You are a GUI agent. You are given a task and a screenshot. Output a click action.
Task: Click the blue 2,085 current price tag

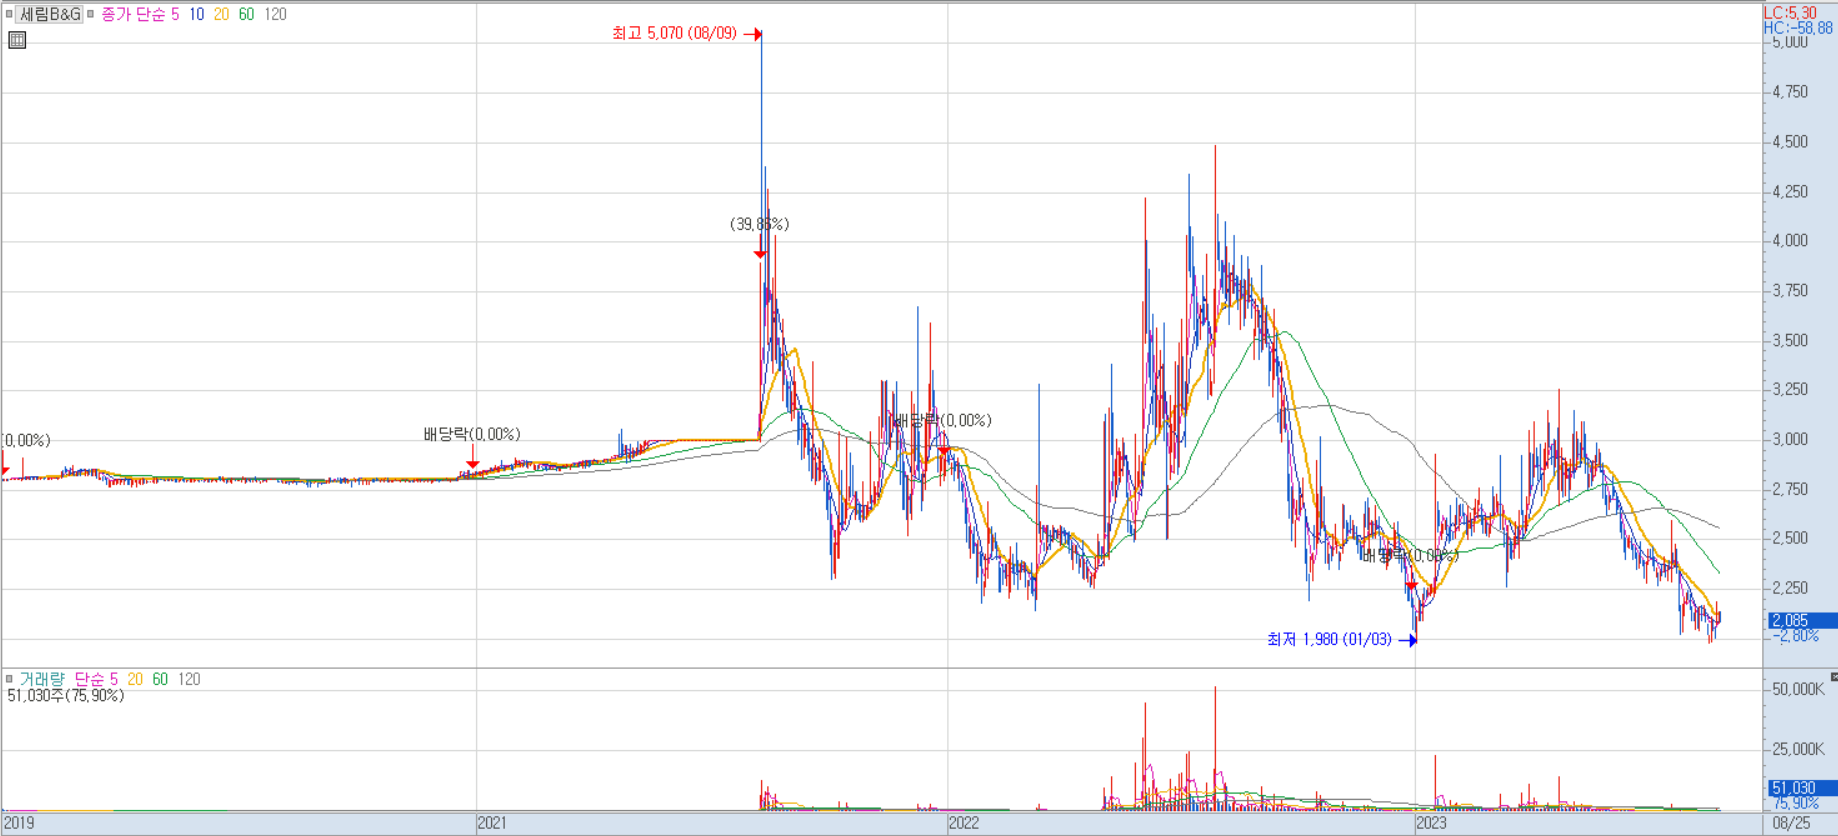tap(1802, 620)
